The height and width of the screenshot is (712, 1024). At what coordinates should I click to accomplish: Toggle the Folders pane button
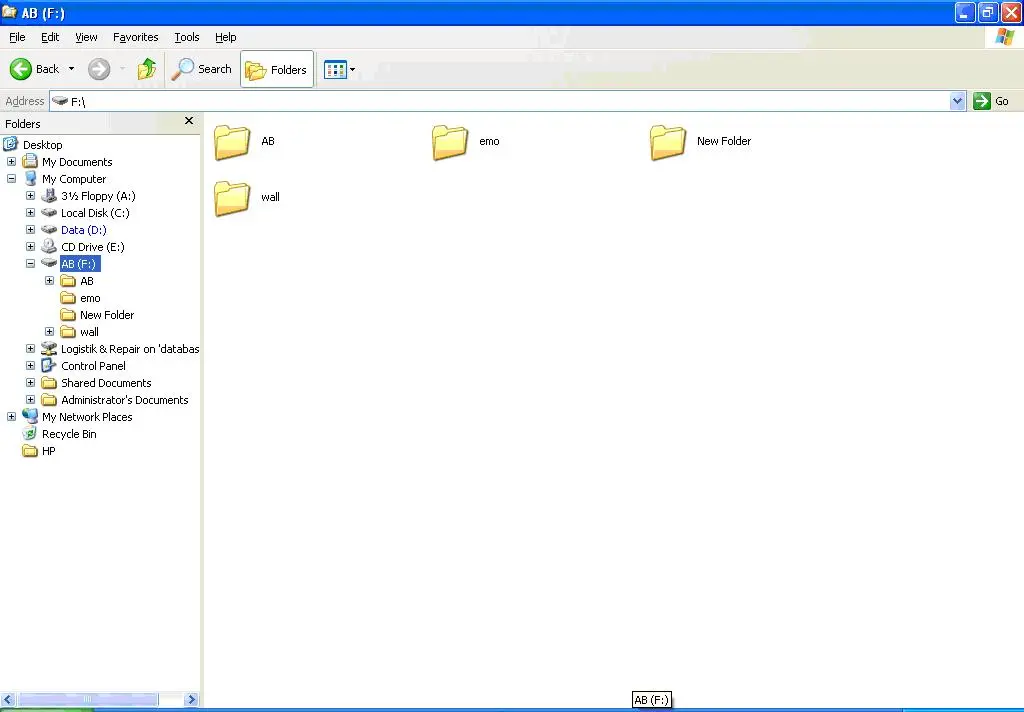(277, 70)
